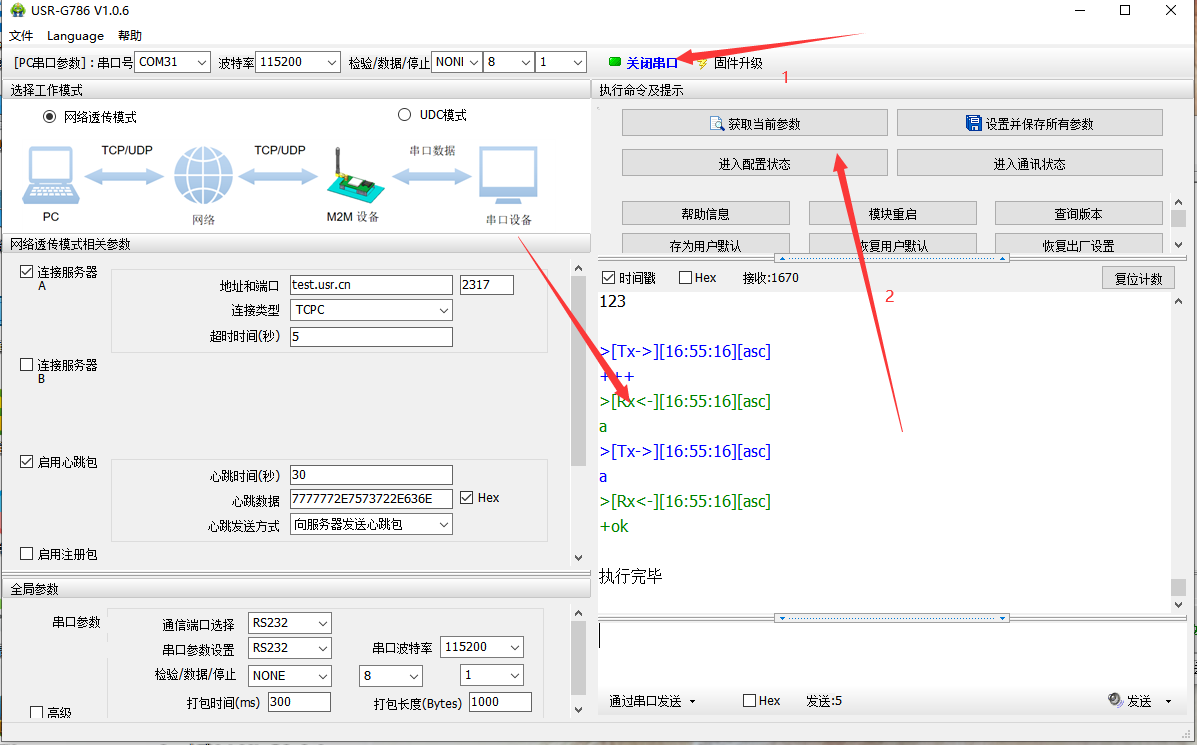Click the M2M device icon in diagram
This screenshot has width=1197, height=745.
click(x=352, y=179)
